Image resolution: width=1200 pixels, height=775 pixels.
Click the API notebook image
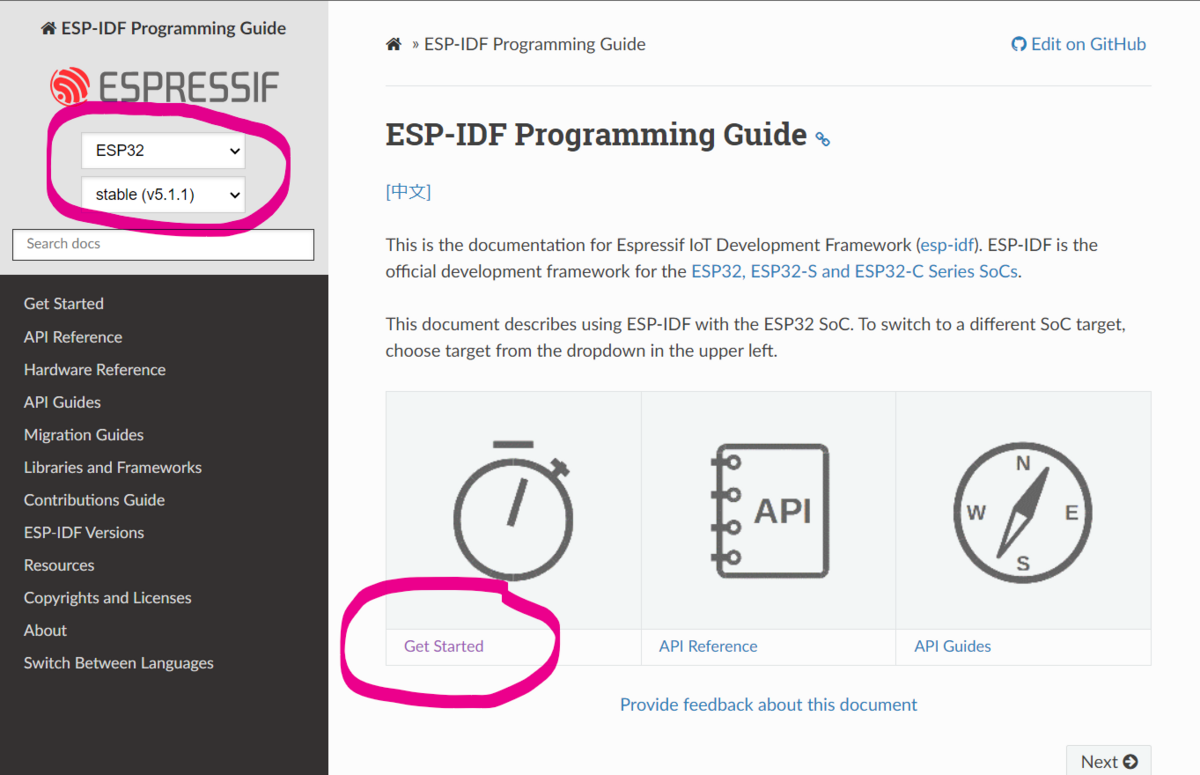point(770,510)
